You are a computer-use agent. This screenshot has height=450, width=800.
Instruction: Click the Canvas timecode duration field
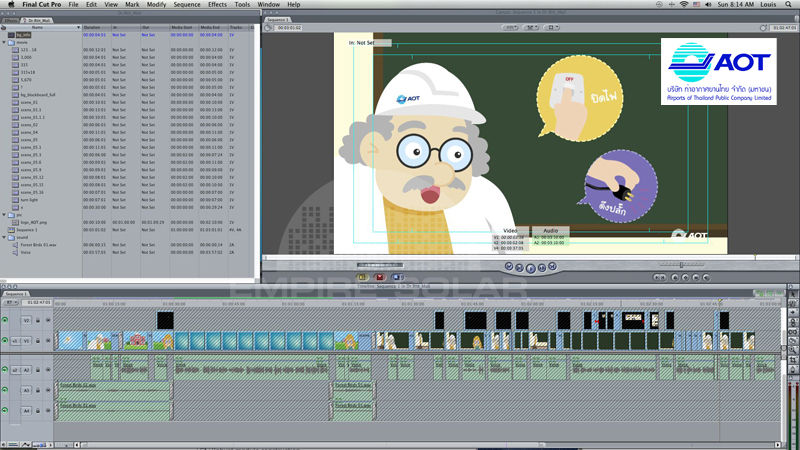289,28
